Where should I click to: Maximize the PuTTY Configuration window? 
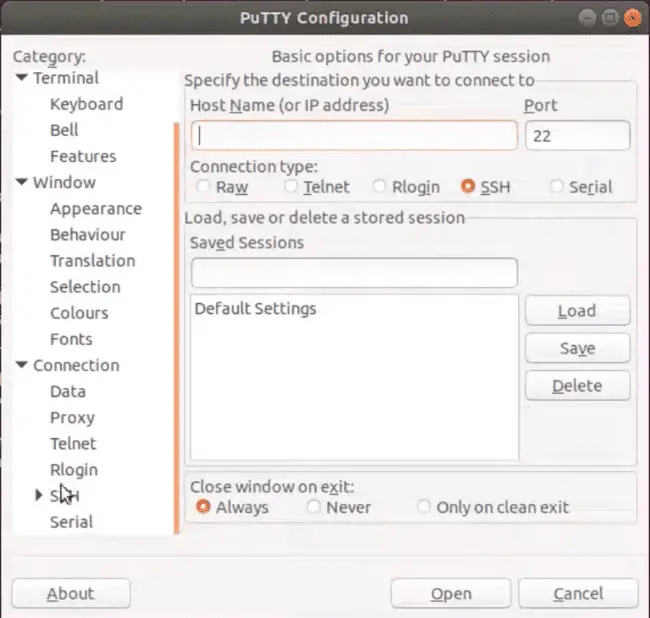tap(610, 18)
